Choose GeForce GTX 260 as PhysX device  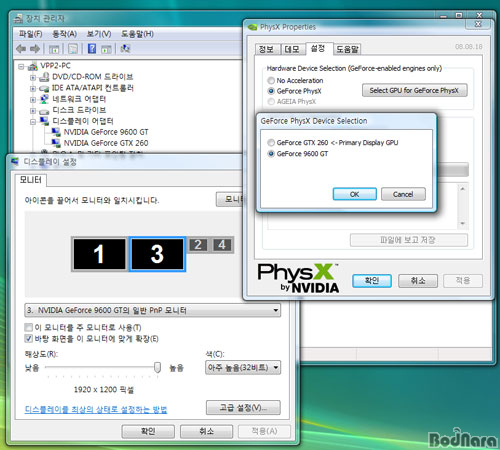(x=271, y=143)
